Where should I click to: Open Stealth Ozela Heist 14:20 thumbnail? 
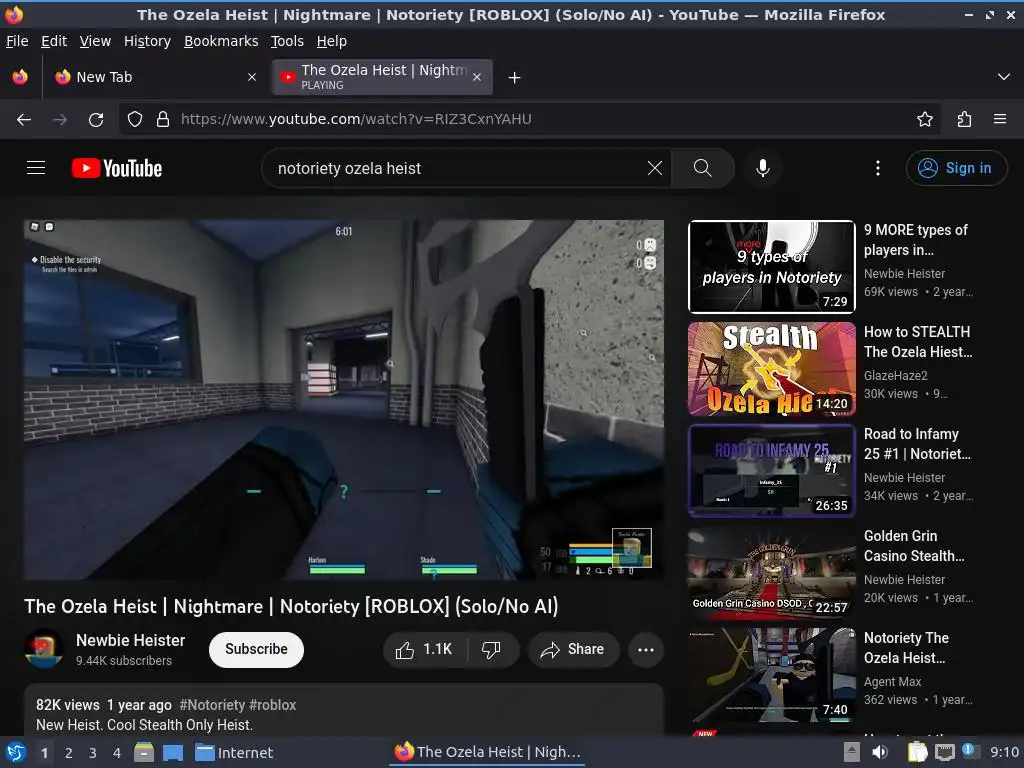771,369
